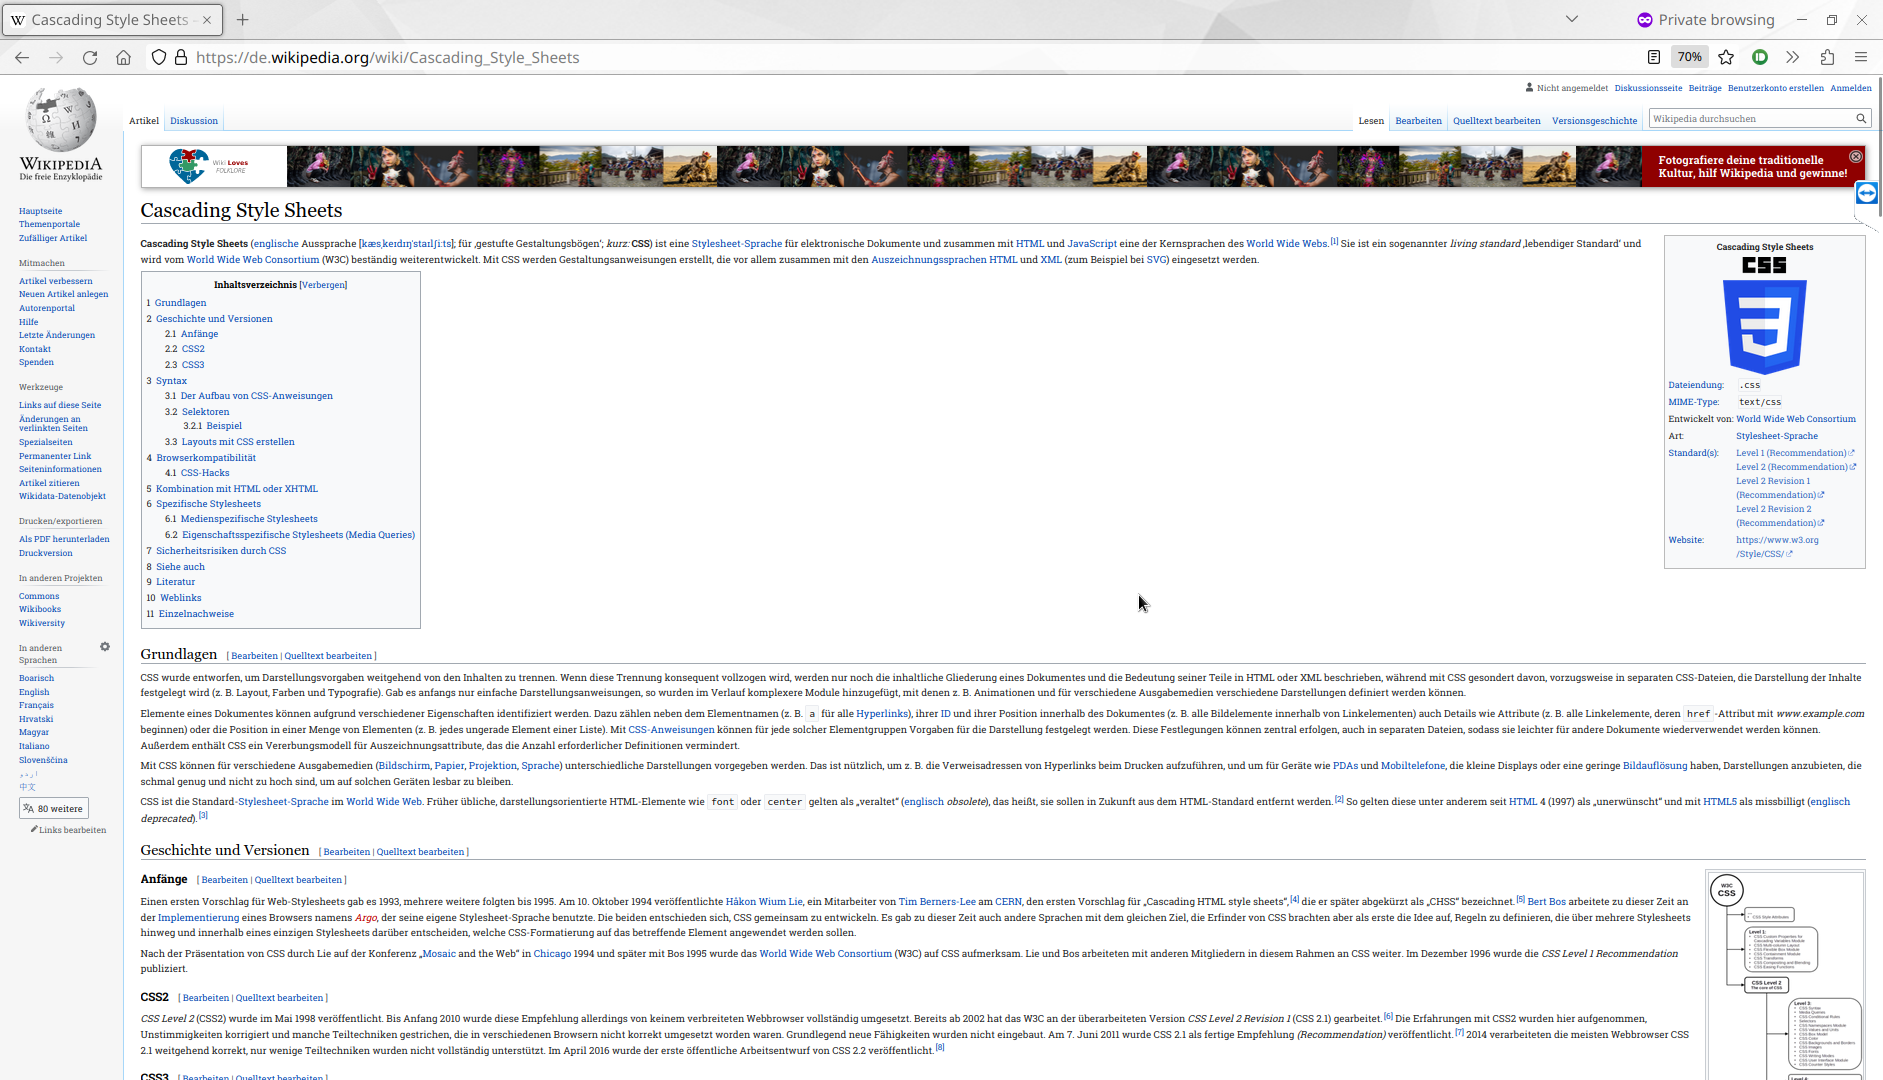Click the 70% zoom level indicator
The height and width of the screenshot is (1080, 1883).
click(1689, 57)
